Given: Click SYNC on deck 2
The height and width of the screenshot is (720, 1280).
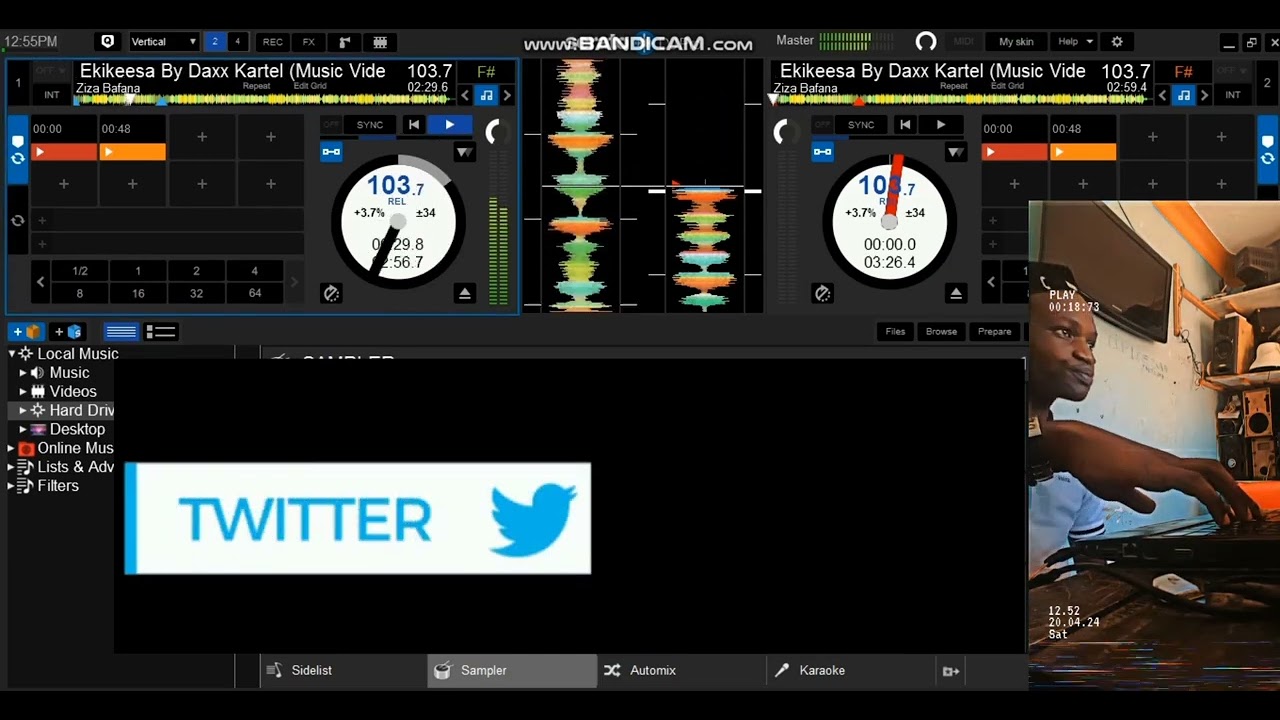Looking at the screenshot, I should (861, 125).
